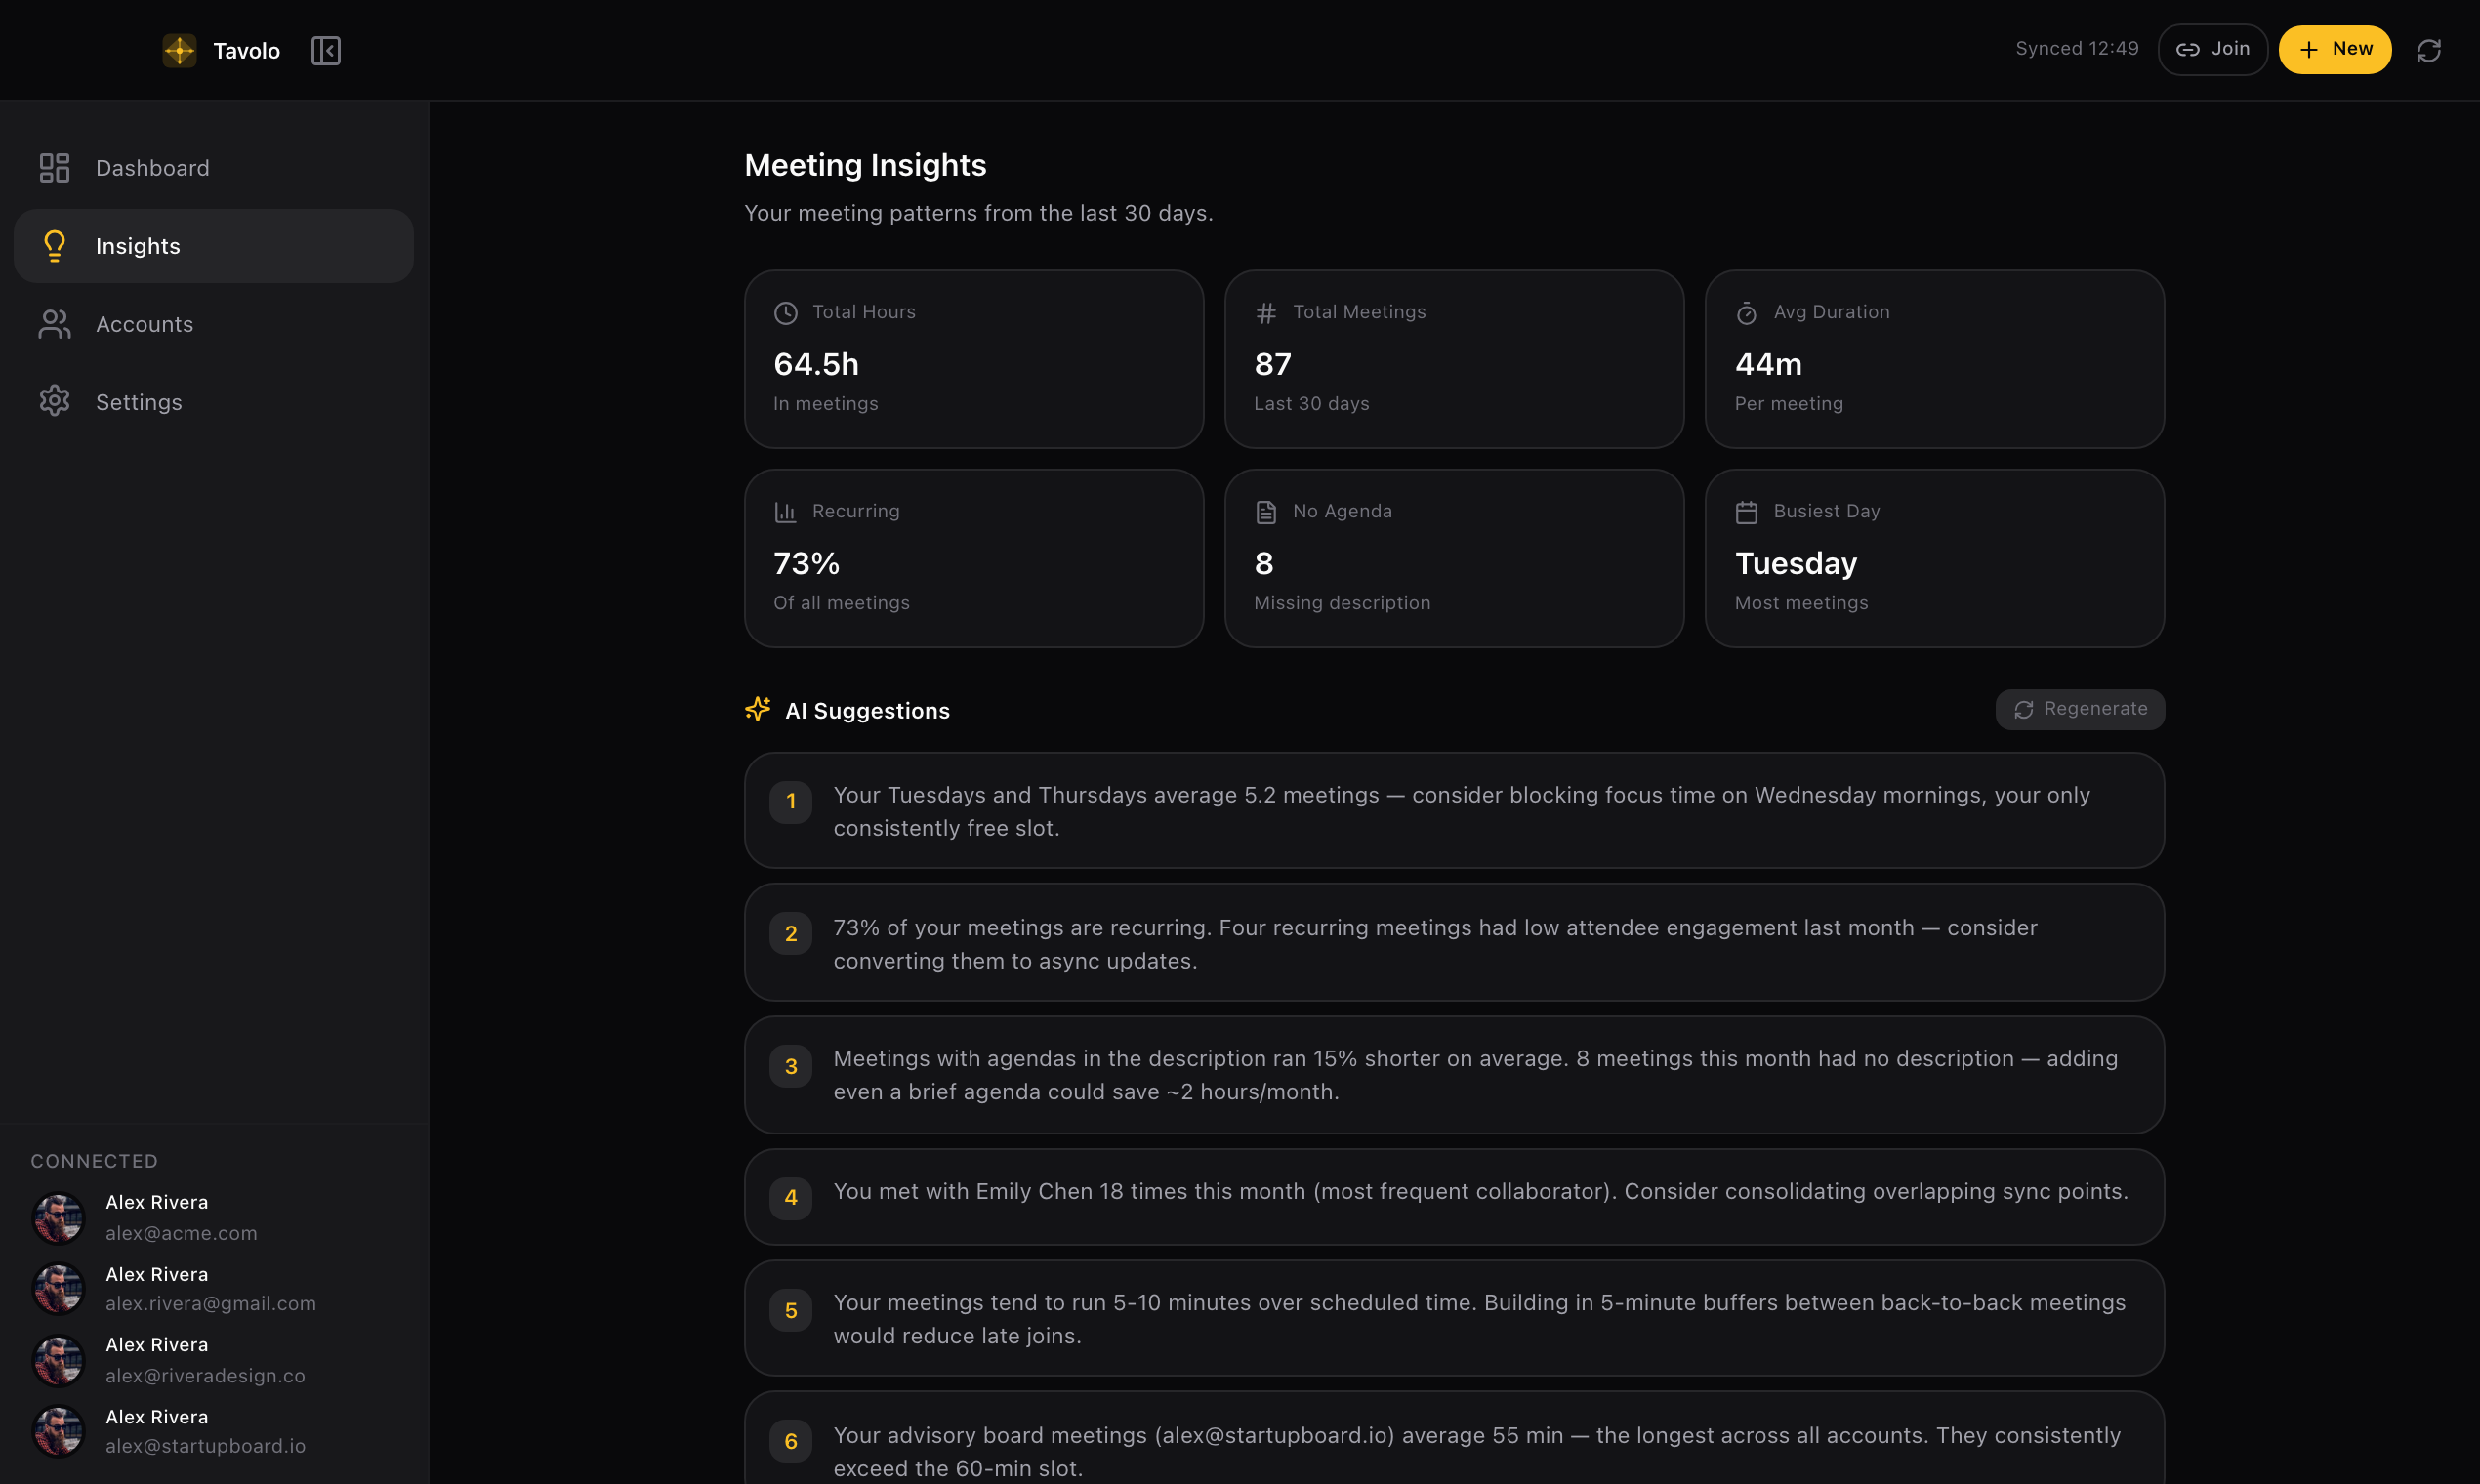Click the clock icon on Total Hours card
The width and height of the screenshot is (2480, 1484).
pos(786,312)
